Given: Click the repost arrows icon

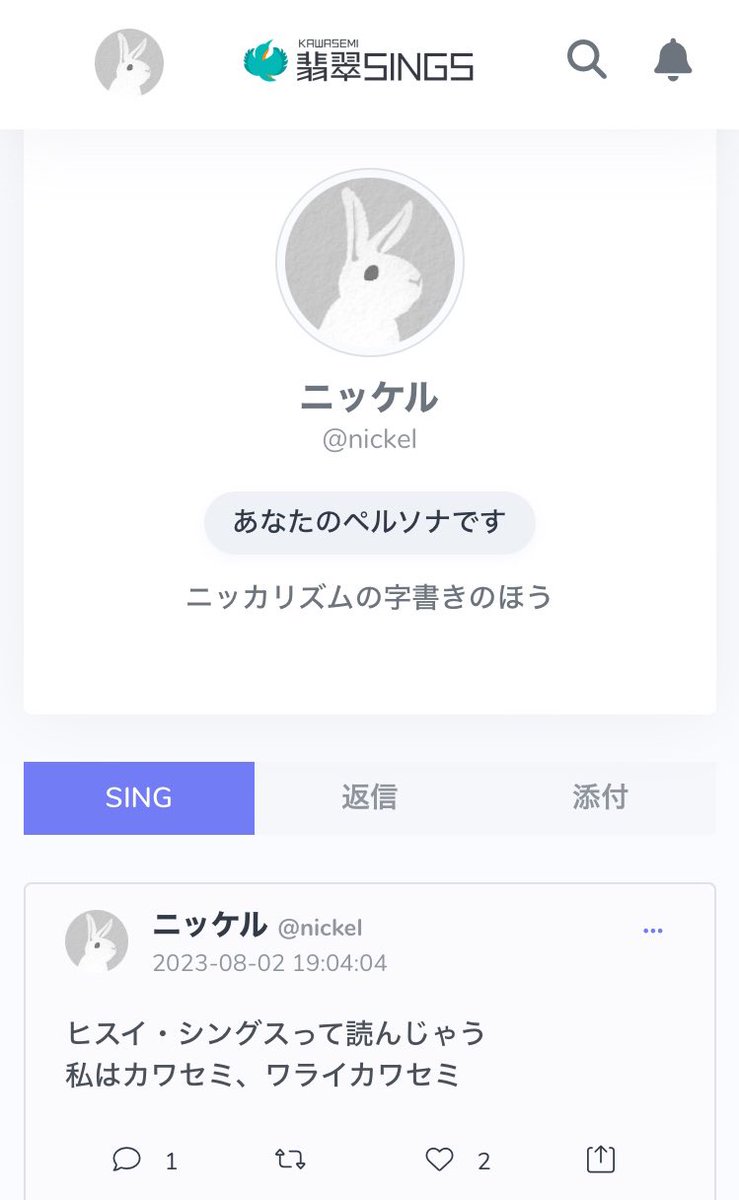Looking at the screenshot, I should point(290,1160).
